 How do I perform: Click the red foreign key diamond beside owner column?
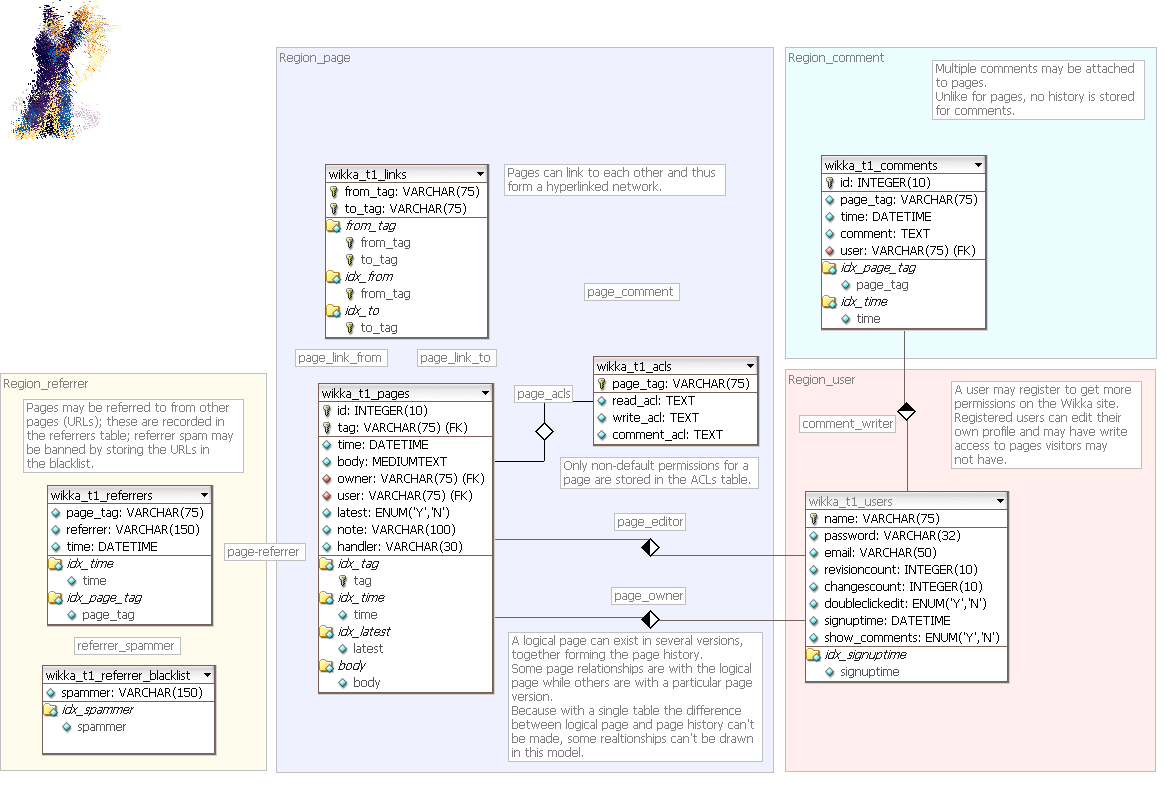[x=327, y=479]
